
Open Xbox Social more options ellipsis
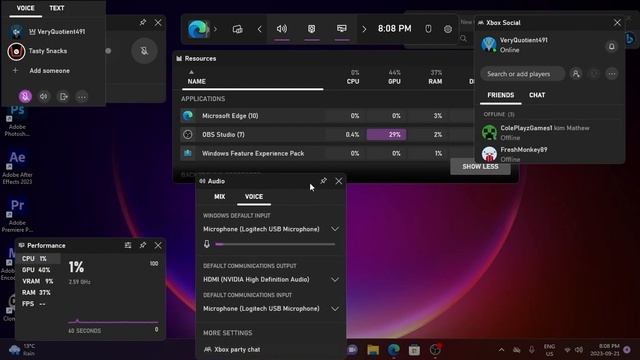(x=612, y=74)
